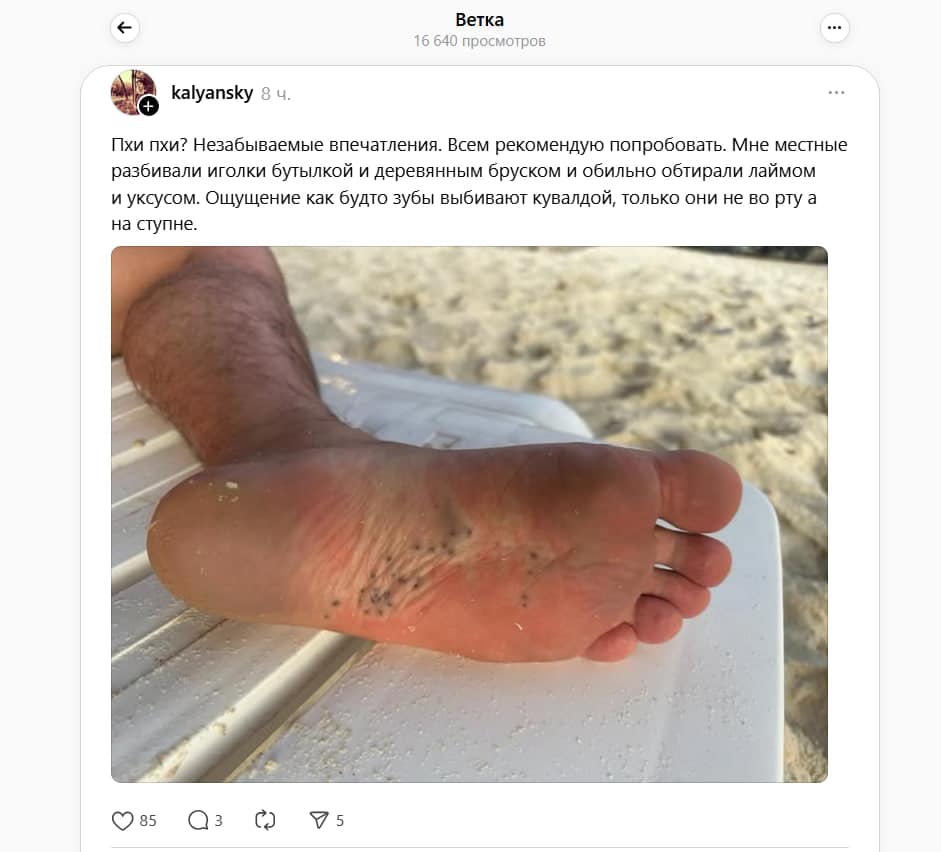
Task: Repost using the circular arrows icon
Action: tap(265, 820)
